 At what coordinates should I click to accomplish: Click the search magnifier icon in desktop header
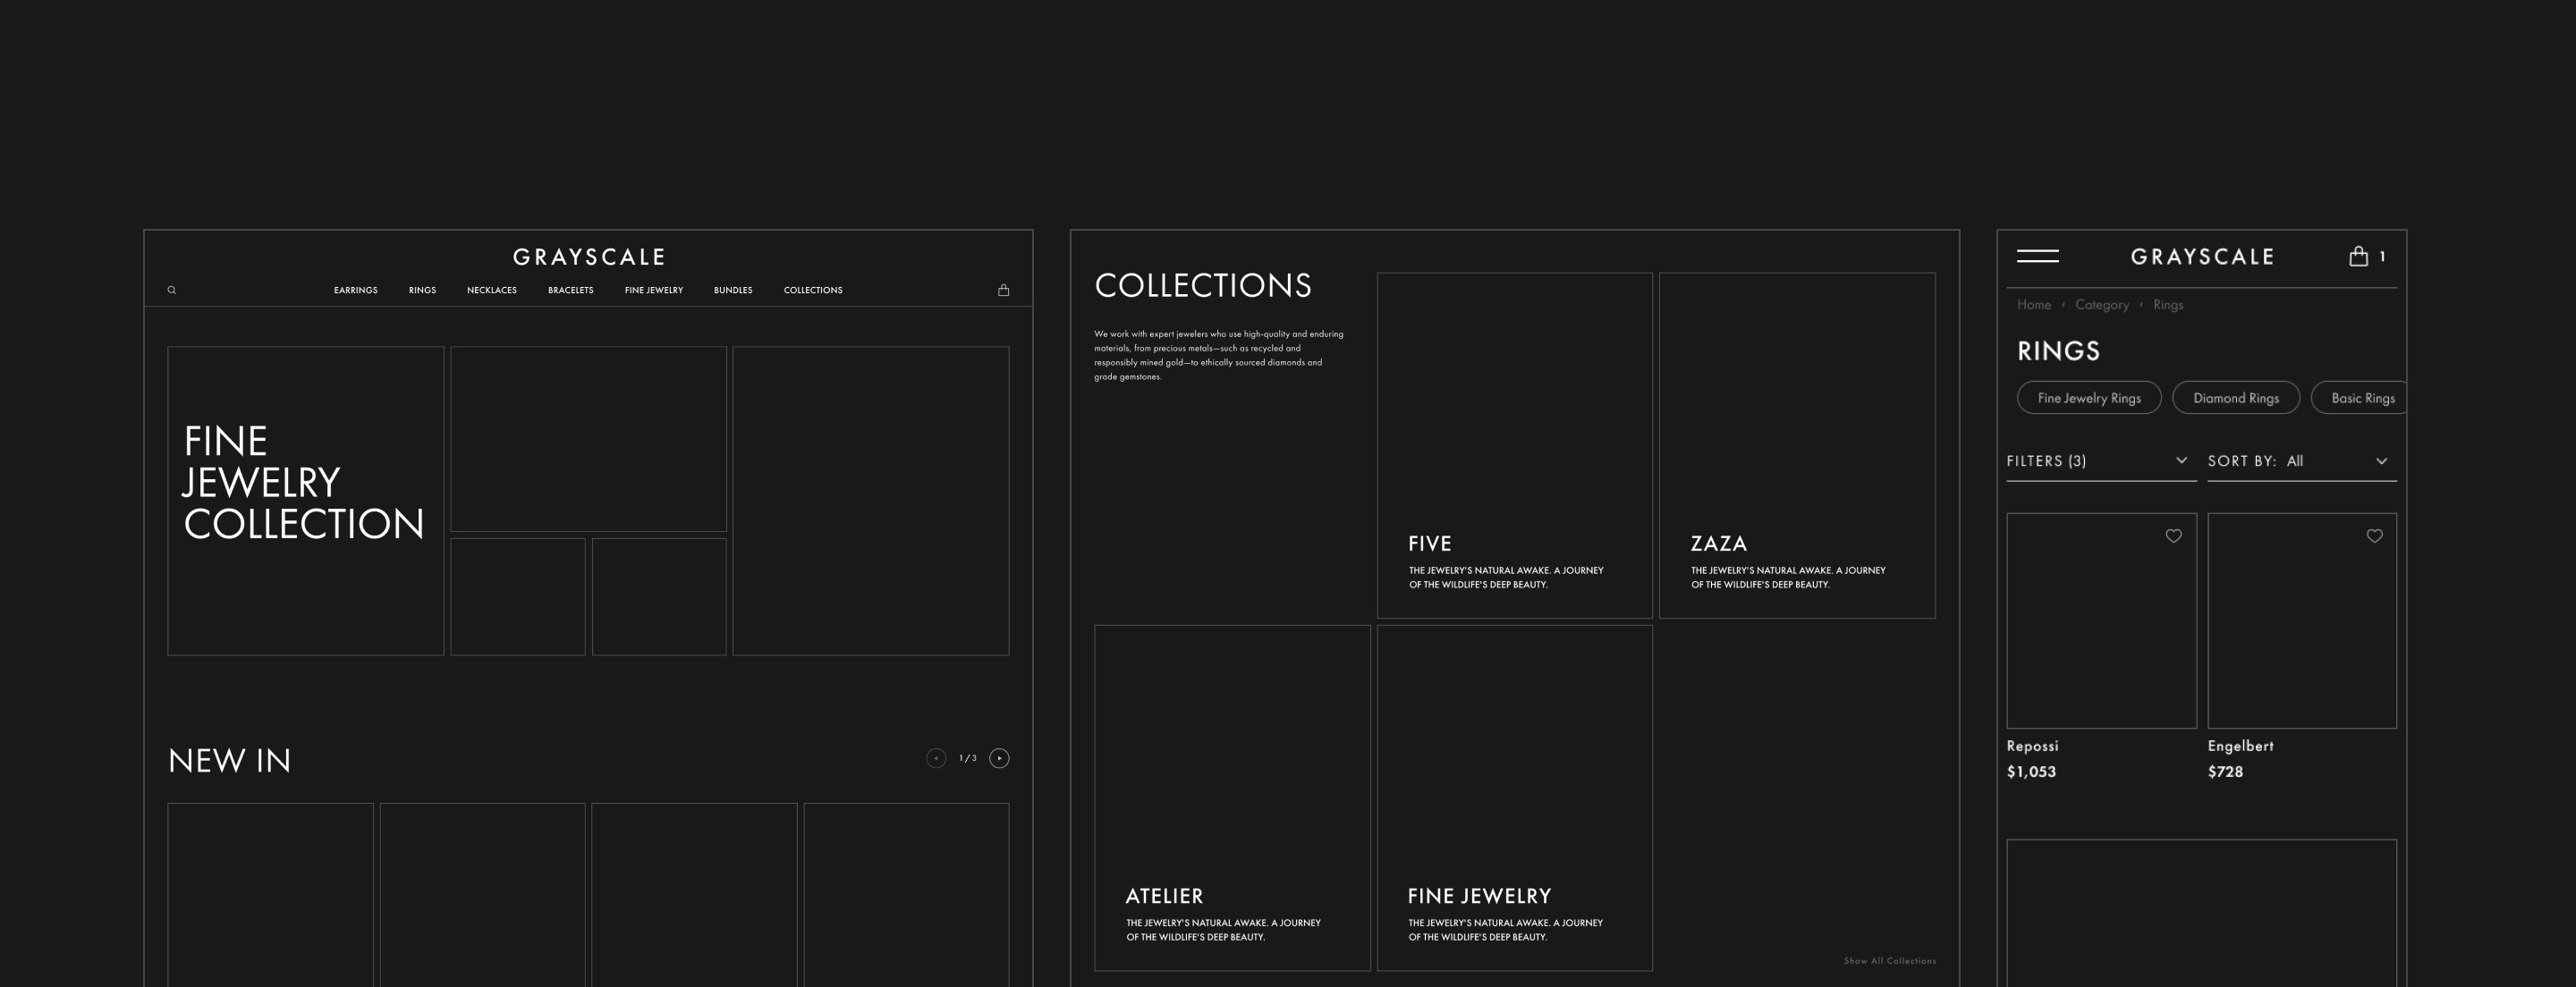(x=172, y=290)
